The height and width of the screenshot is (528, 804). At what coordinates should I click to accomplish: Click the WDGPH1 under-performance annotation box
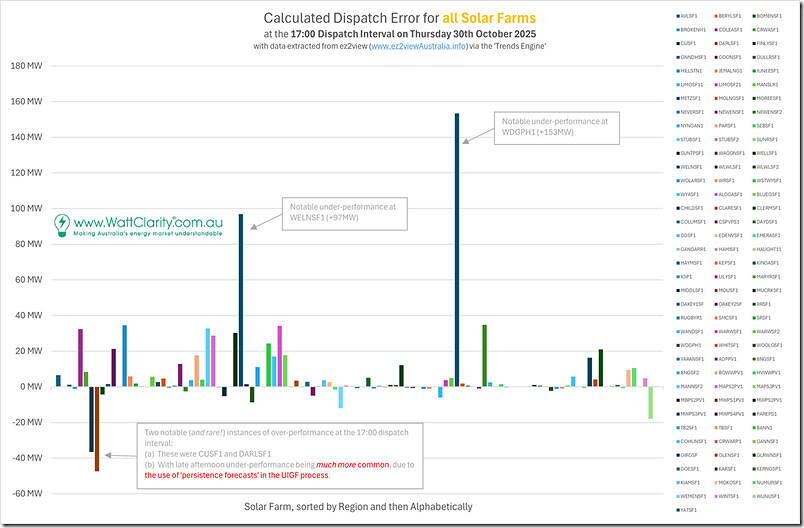[x=560, y=125]
